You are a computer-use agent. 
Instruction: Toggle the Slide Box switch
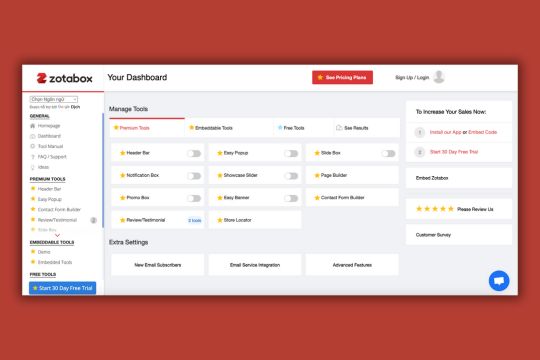[x=388, y=153]
